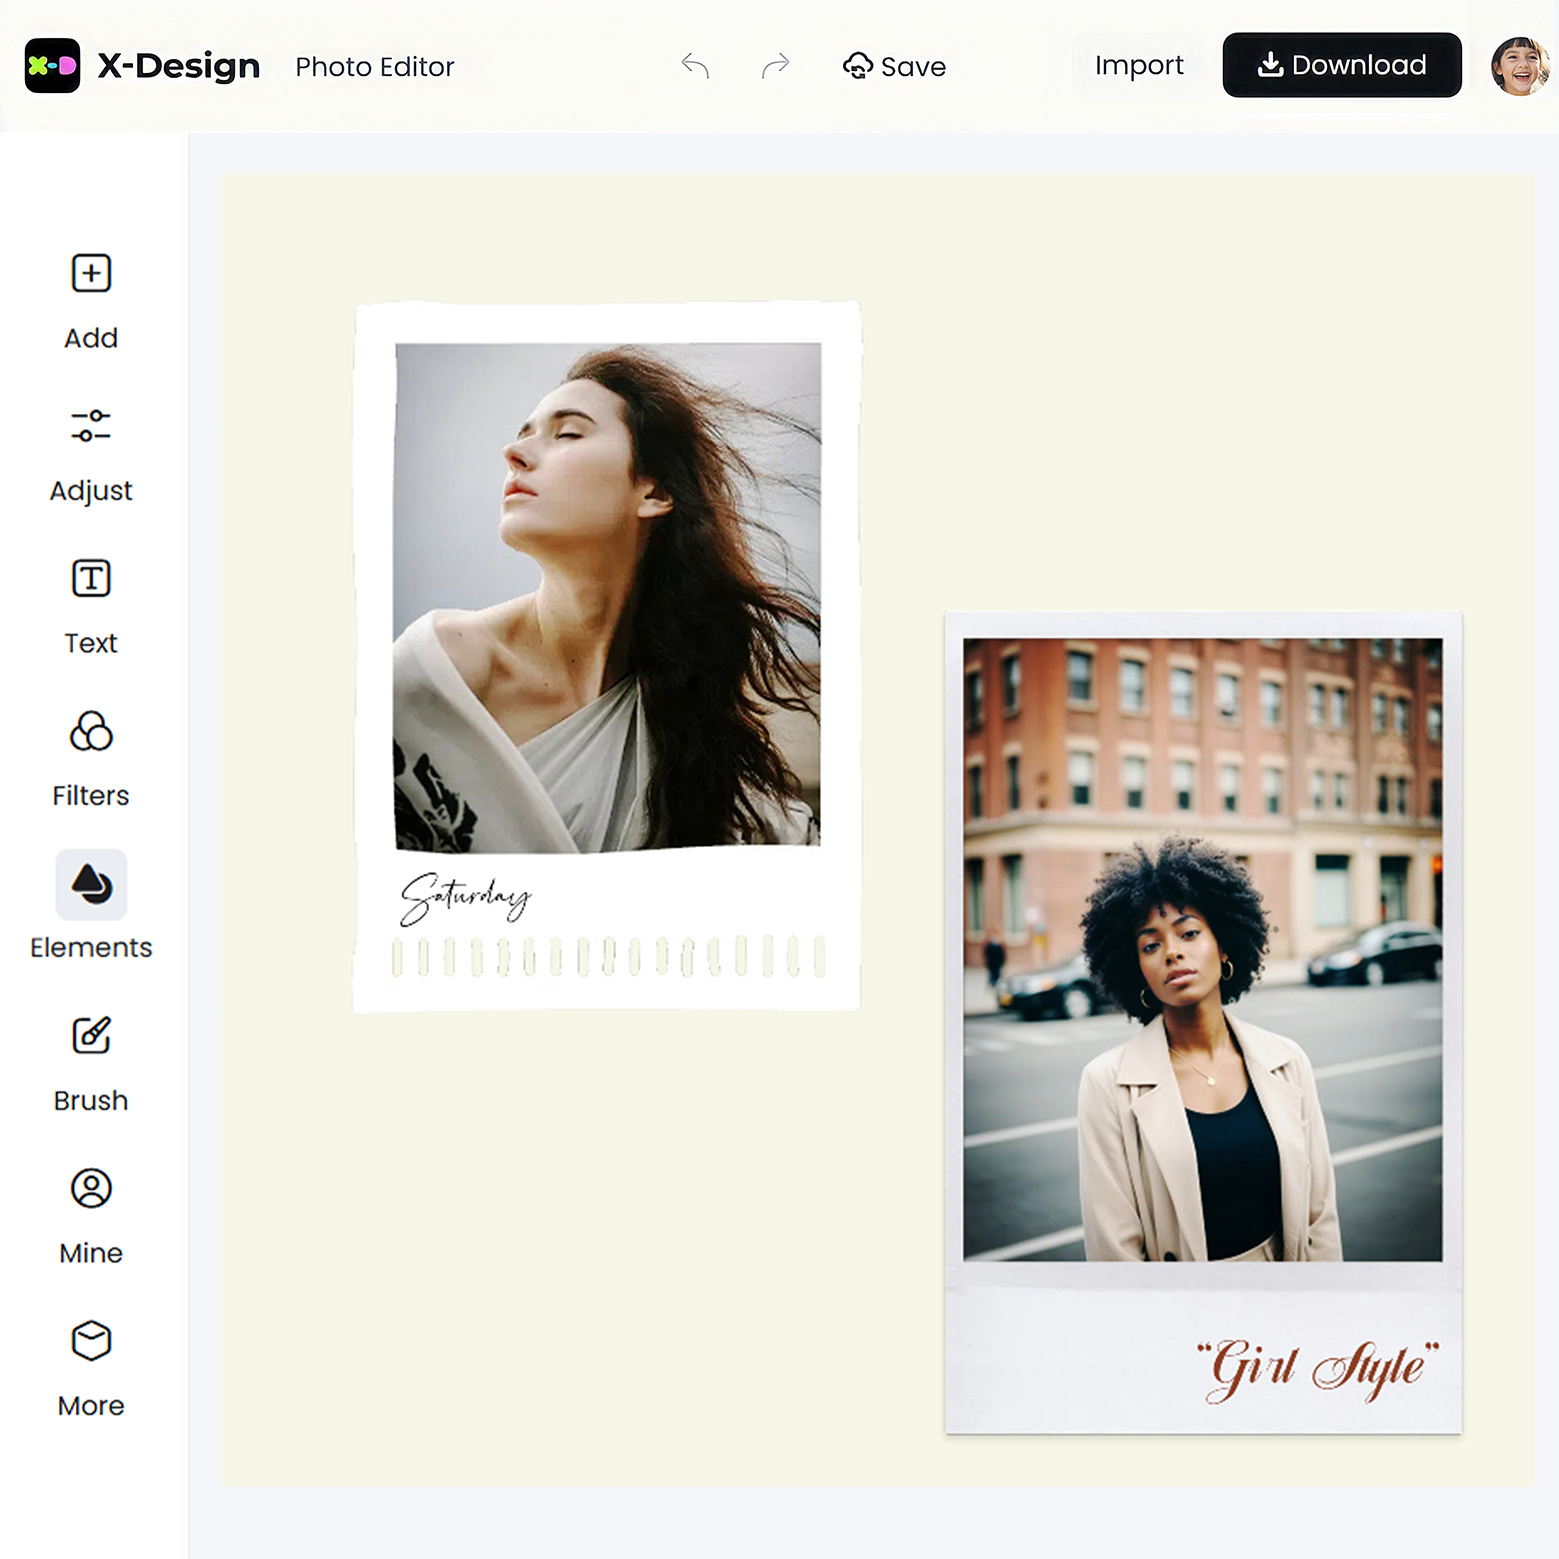Click the Import button
The height and width of the screenshot is (1559, 1559).
coord(1139,64)
